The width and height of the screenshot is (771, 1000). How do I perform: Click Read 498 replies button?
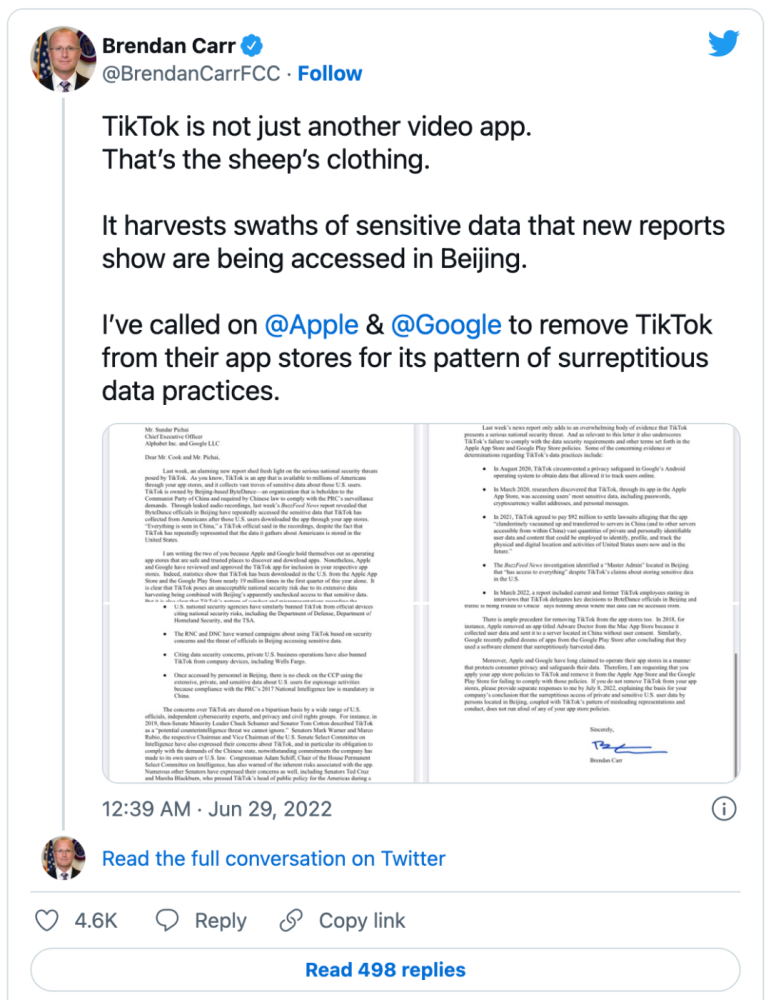click(385, 970)
